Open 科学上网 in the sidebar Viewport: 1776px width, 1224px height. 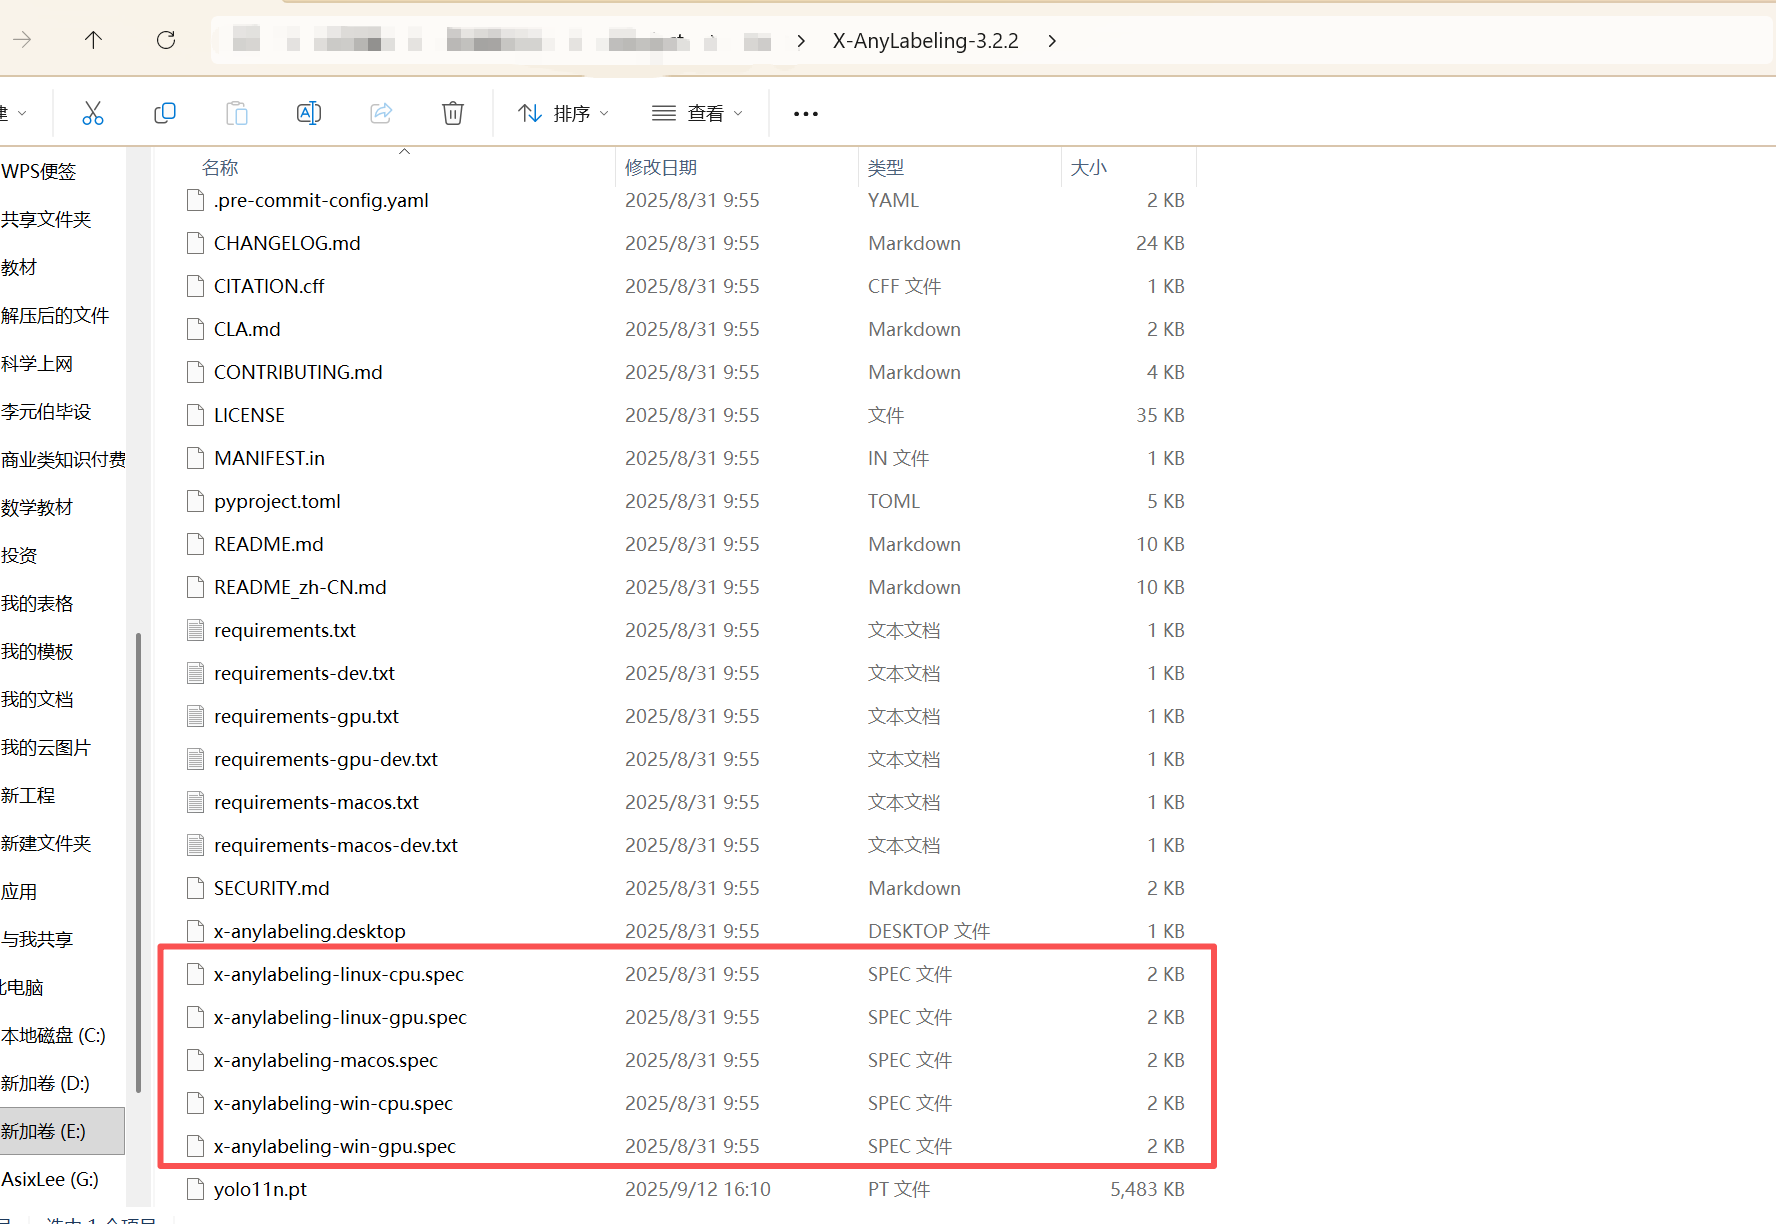coord(37,364)
